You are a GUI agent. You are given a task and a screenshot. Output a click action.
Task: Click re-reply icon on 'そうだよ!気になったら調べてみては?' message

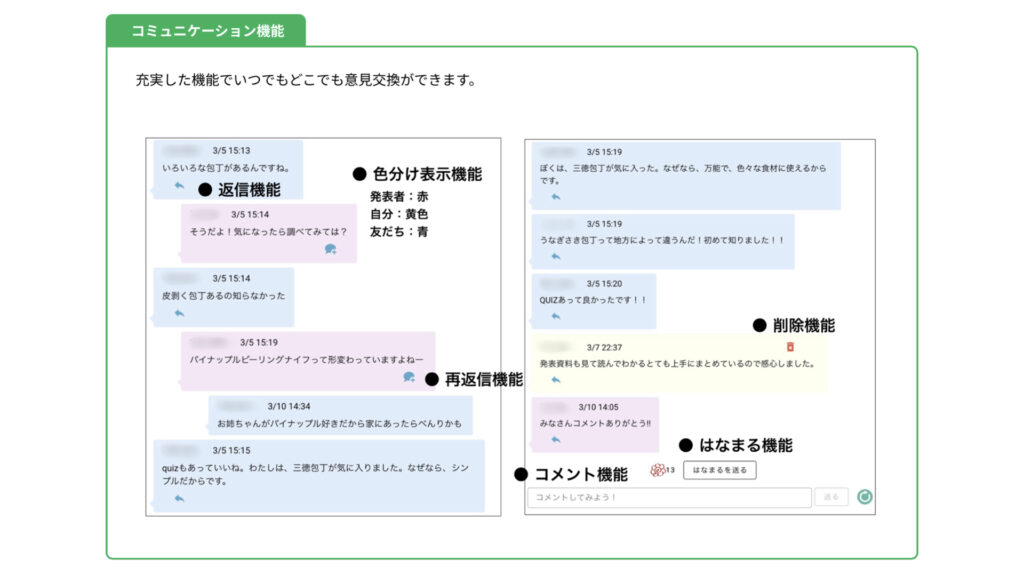[330, 250]
